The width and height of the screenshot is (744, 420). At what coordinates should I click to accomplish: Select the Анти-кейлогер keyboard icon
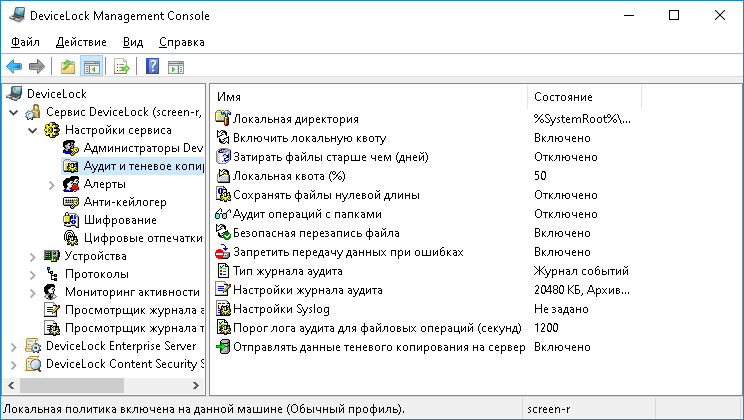tap(71, 202)
